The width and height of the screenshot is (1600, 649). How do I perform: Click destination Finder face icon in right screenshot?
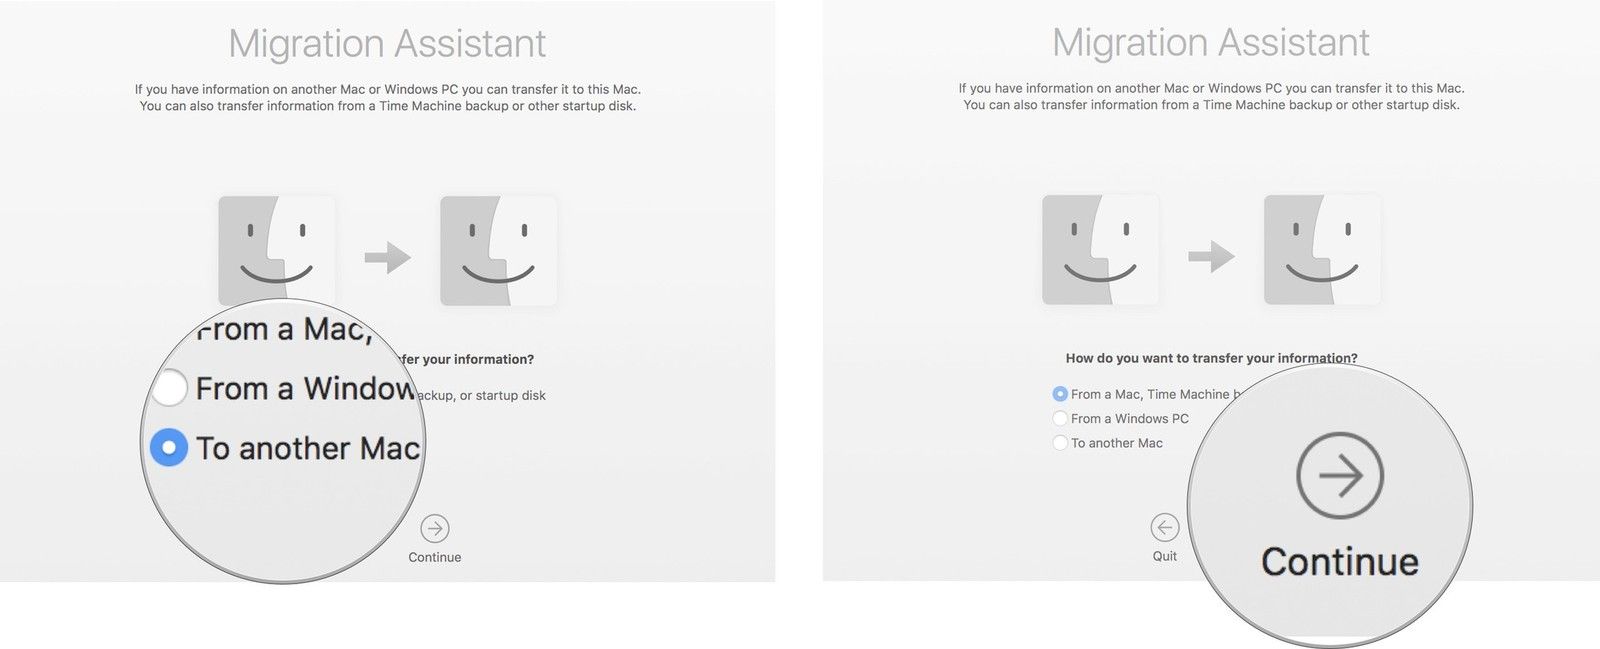tap(1322, 250)
